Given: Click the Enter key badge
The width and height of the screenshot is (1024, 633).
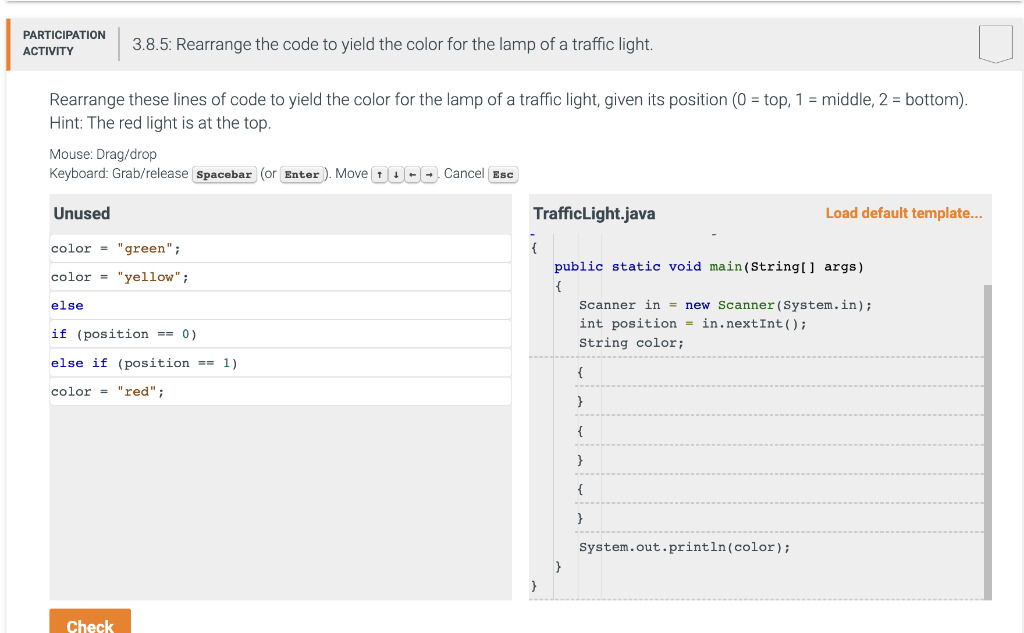Looking at the screenshot, I should tap(302, 174).
